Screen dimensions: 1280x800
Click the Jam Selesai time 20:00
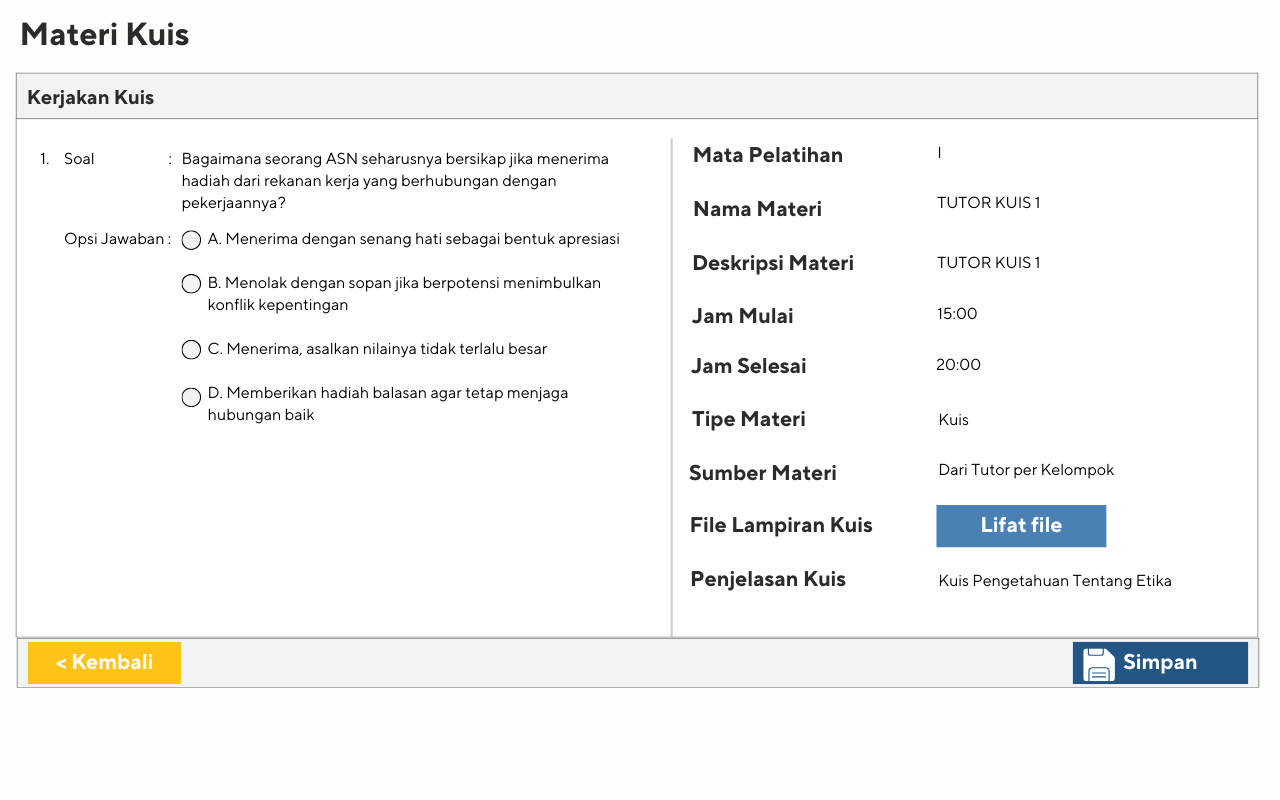coord(958,365)
